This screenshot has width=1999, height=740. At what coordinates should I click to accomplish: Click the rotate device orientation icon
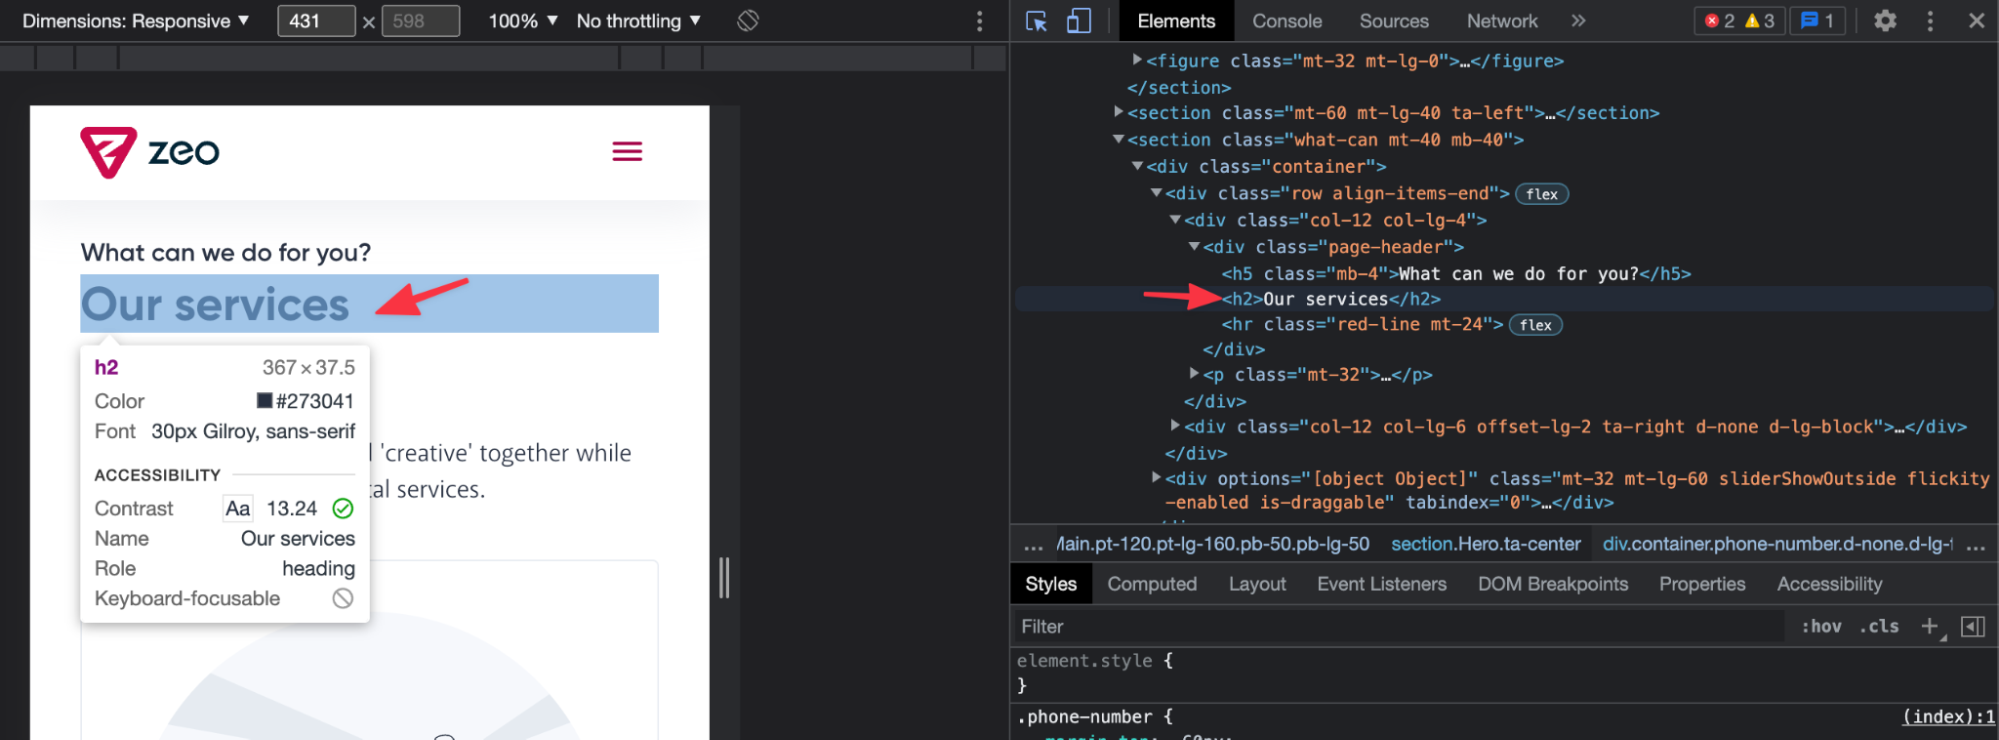[x=748, y=21]
